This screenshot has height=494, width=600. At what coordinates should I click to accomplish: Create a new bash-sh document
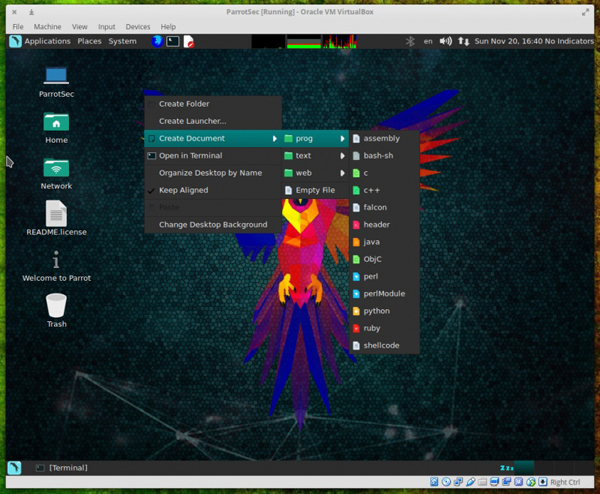coord(385,156)
